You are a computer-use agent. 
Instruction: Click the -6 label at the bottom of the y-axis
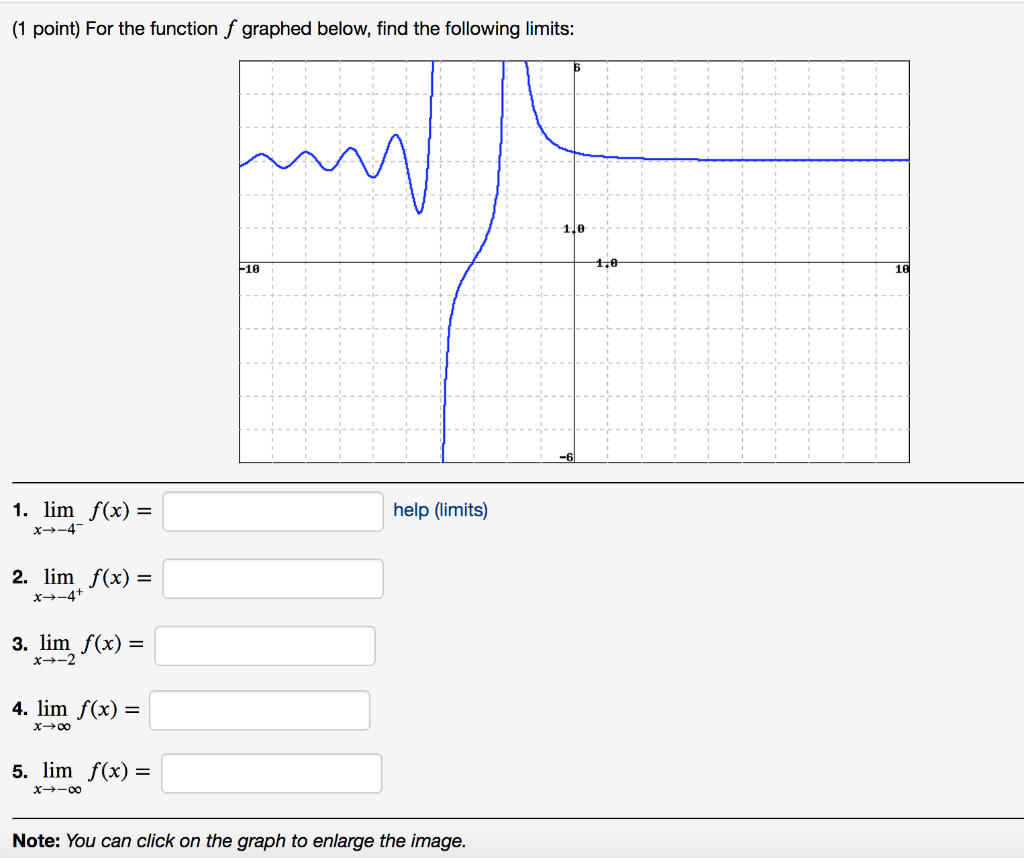[566, 456]
